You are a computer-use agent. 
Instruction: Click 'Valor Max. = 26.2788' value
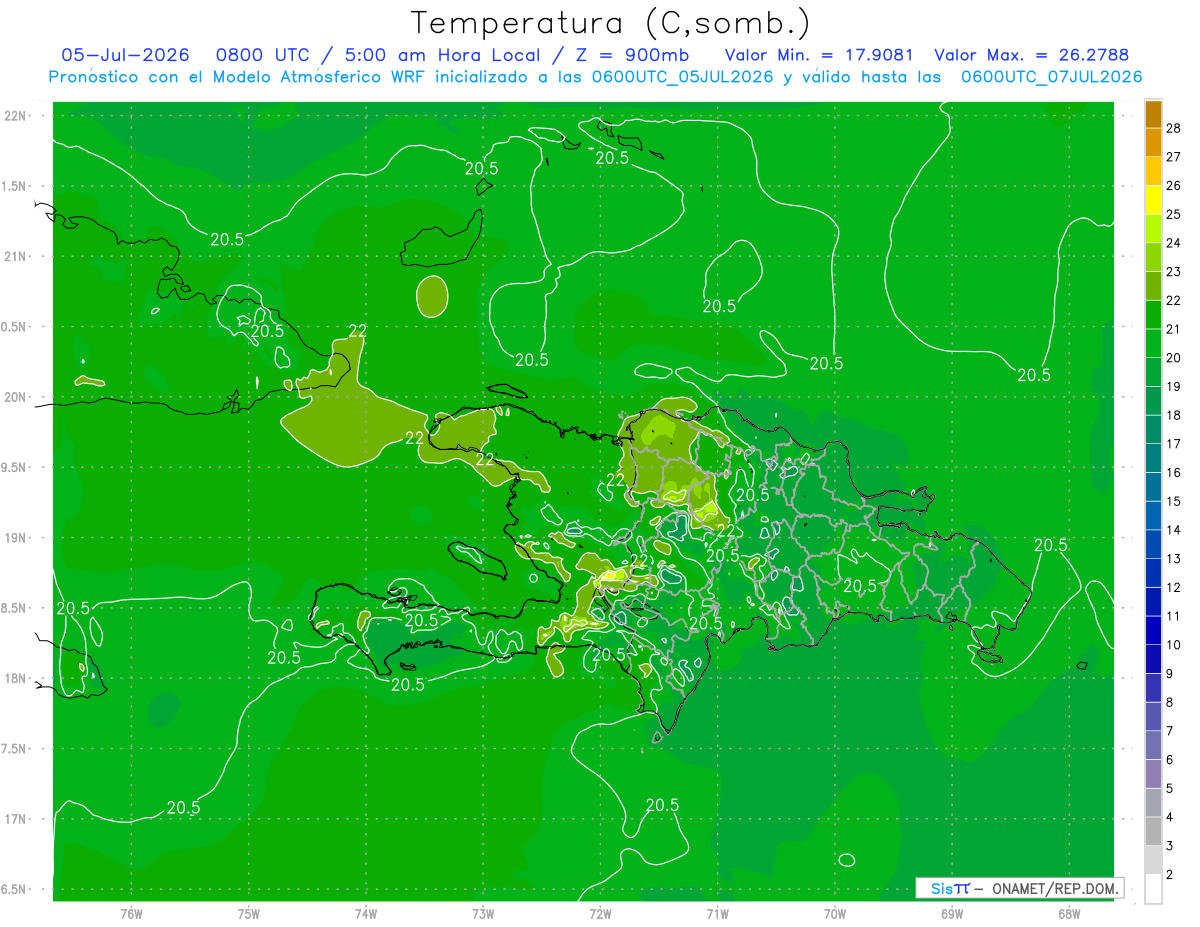click(1031, 55)
